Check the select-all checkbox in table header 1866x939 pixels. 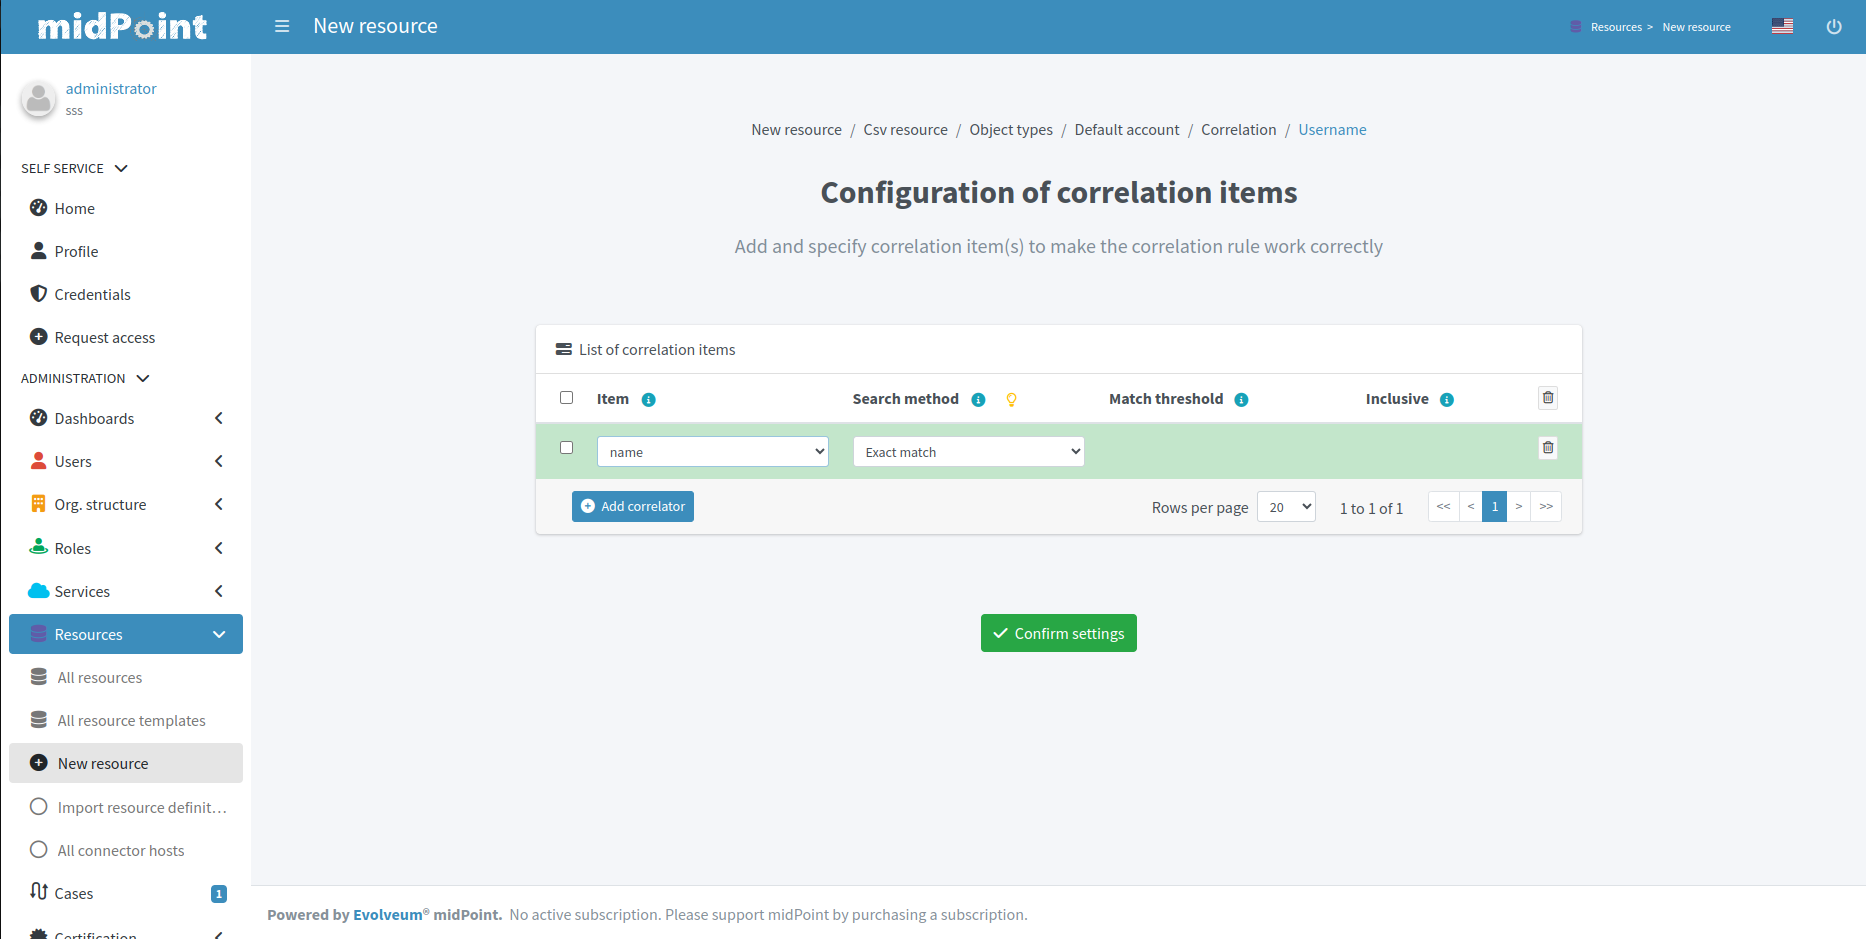click(x=567, y=397)
